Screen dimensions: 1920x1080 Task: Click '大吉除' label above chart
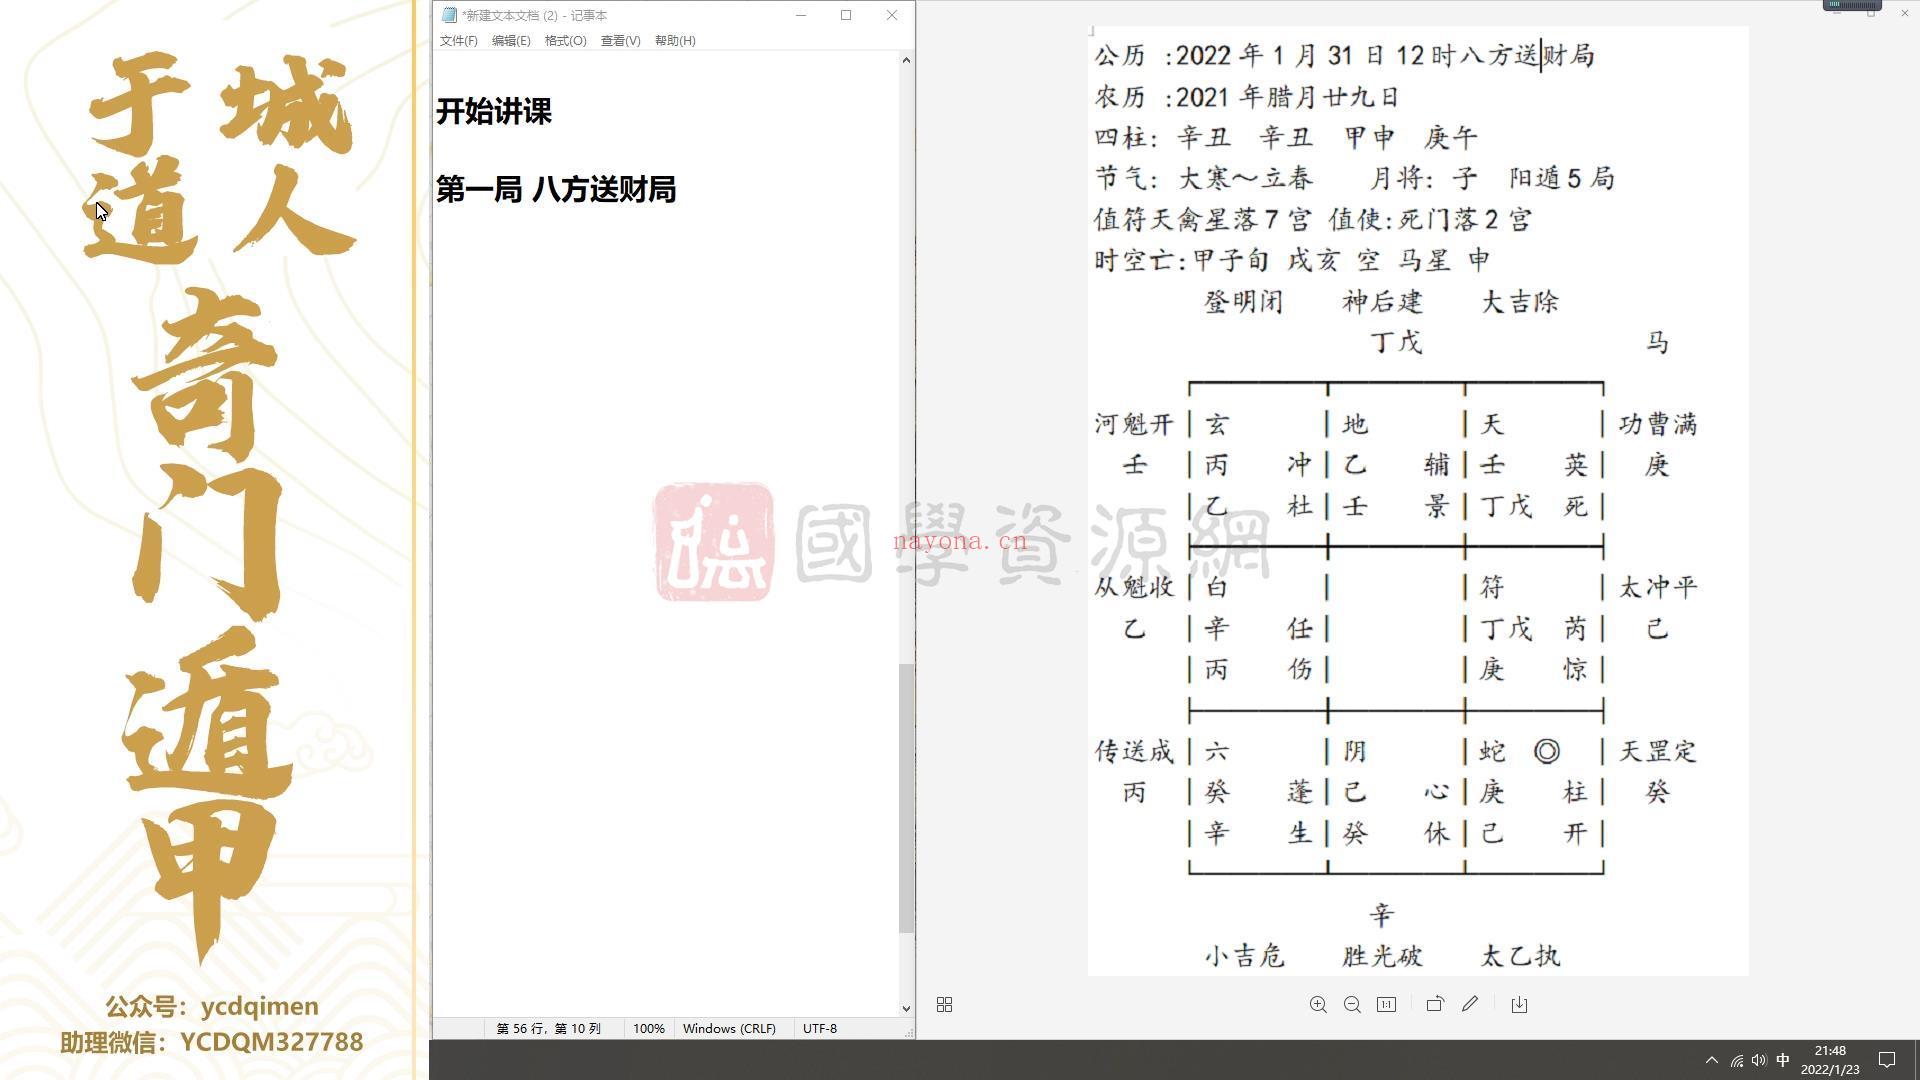(x=1520, y=301)
